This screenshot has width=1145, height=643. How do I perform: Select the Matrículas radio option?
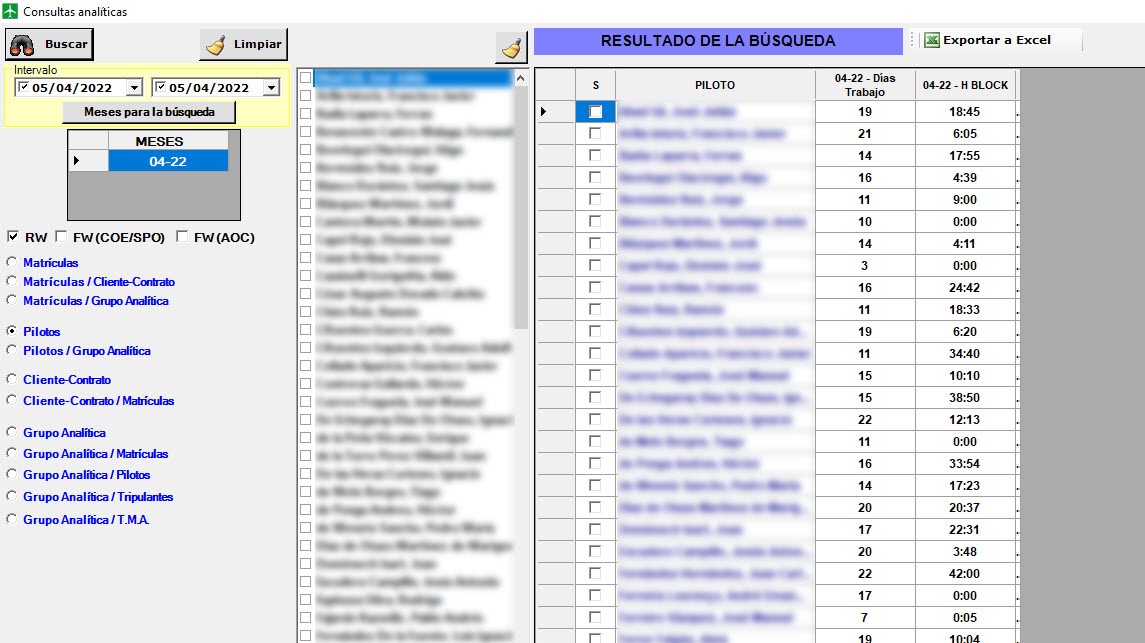tap(12, 262)
